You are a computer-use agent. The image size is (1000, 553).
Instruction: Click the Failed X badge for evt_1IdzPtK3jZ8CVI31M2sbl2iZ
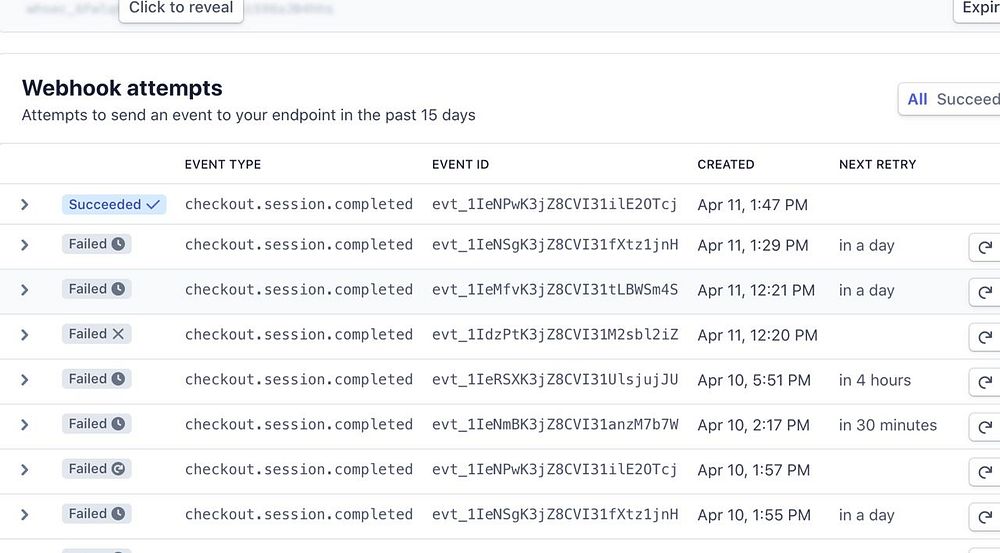(x=96, y=334)
